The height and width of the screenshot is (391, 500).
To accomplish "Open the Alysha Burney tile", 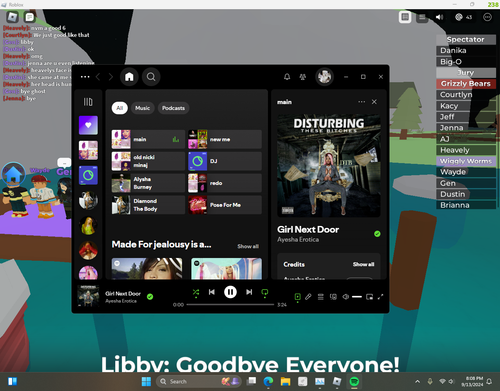I will 148,183.
